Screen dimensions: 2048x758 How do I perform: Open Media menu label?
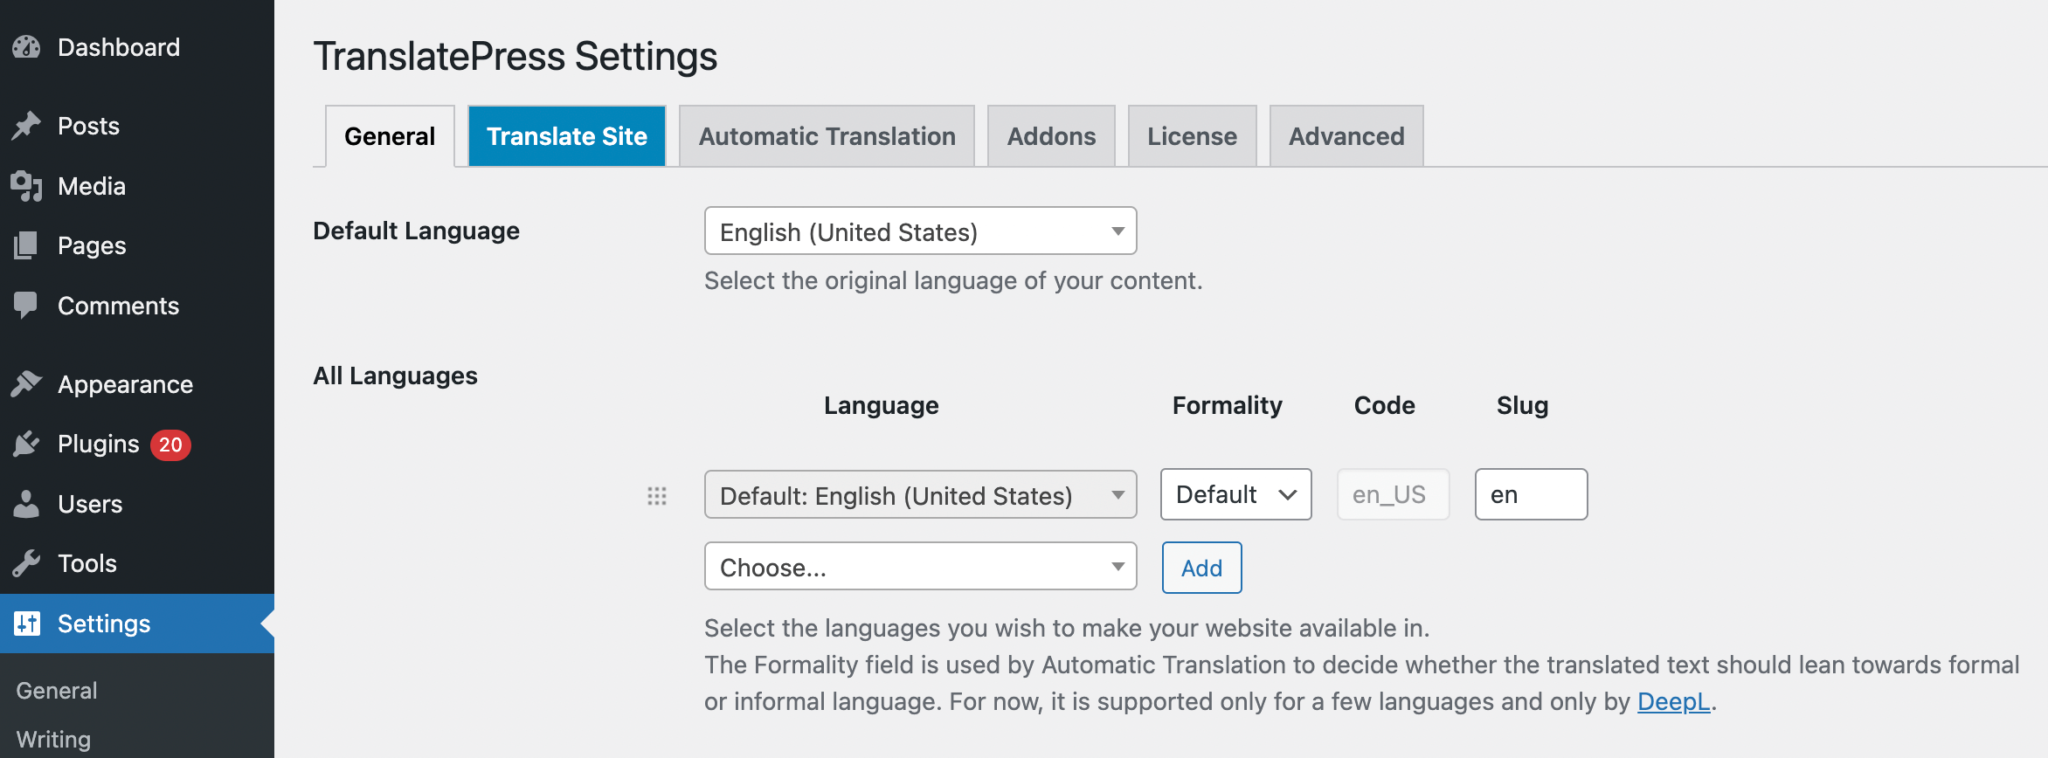click(92, 186)
